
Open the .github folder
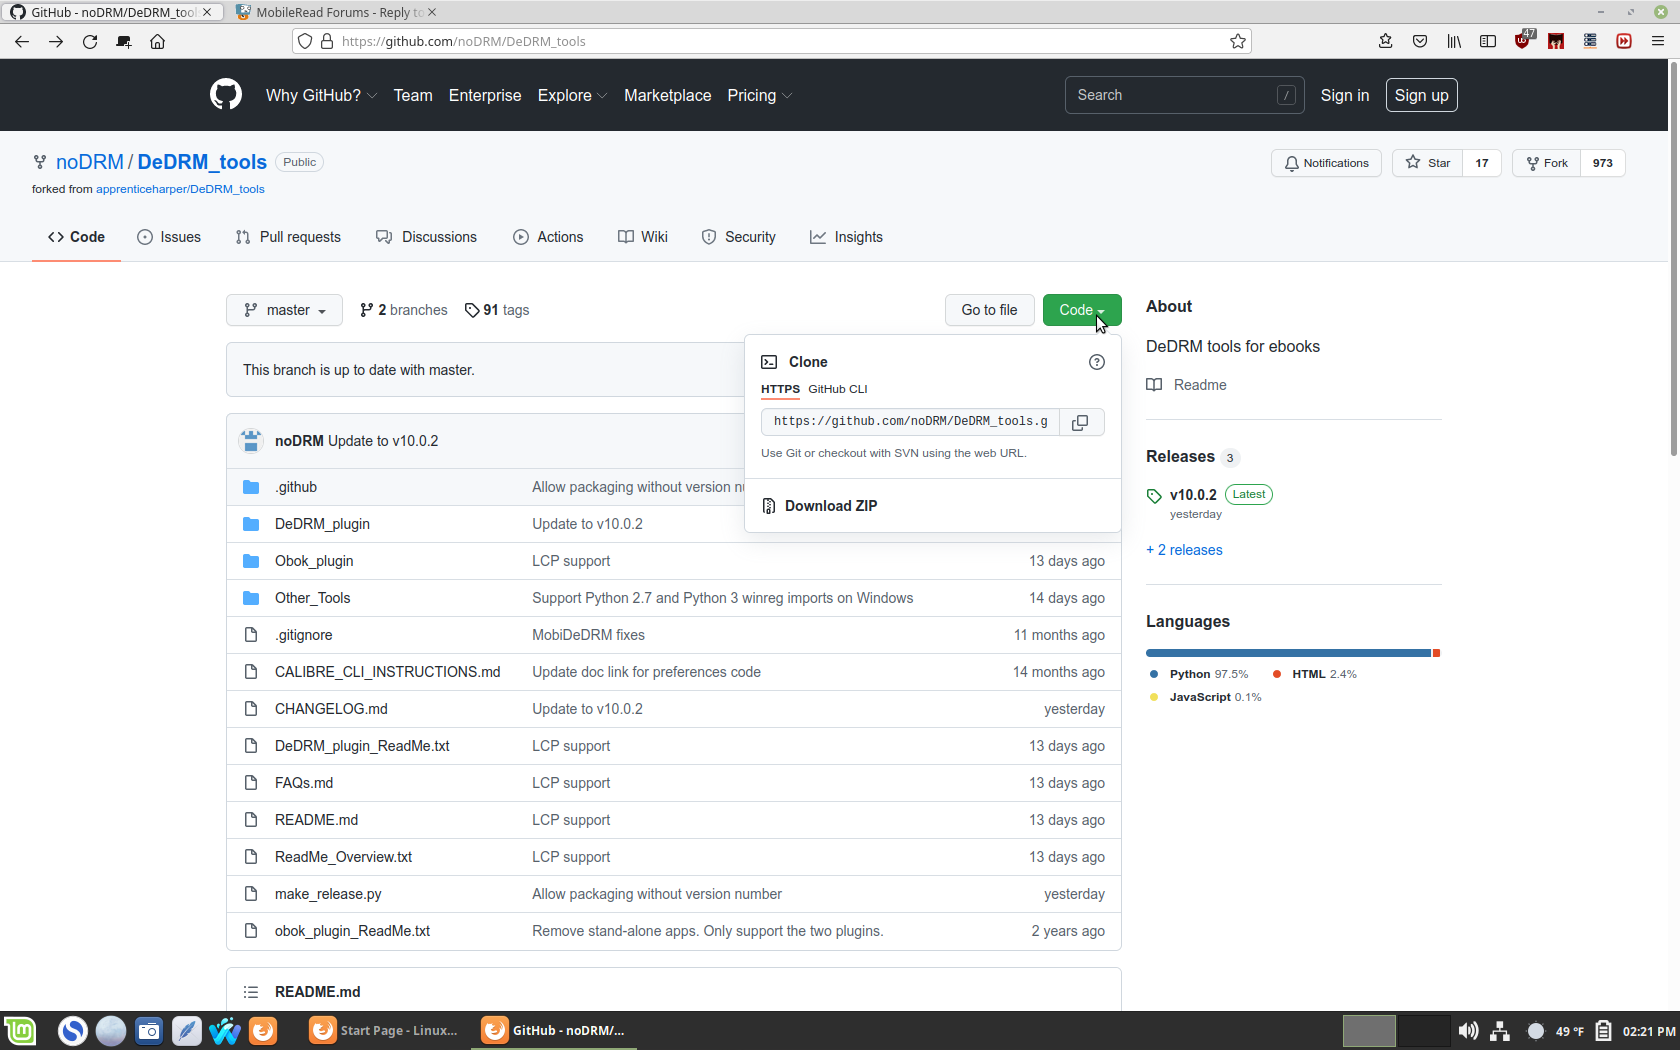point(296,487)
